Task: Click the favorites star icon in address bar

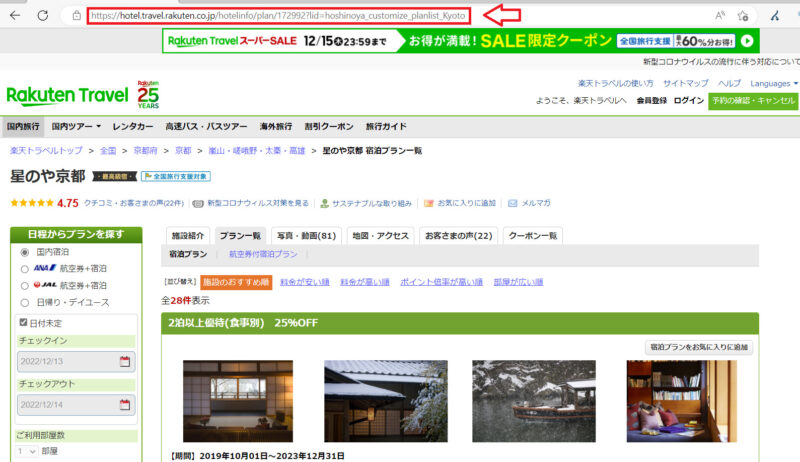Action: point(743,16)
